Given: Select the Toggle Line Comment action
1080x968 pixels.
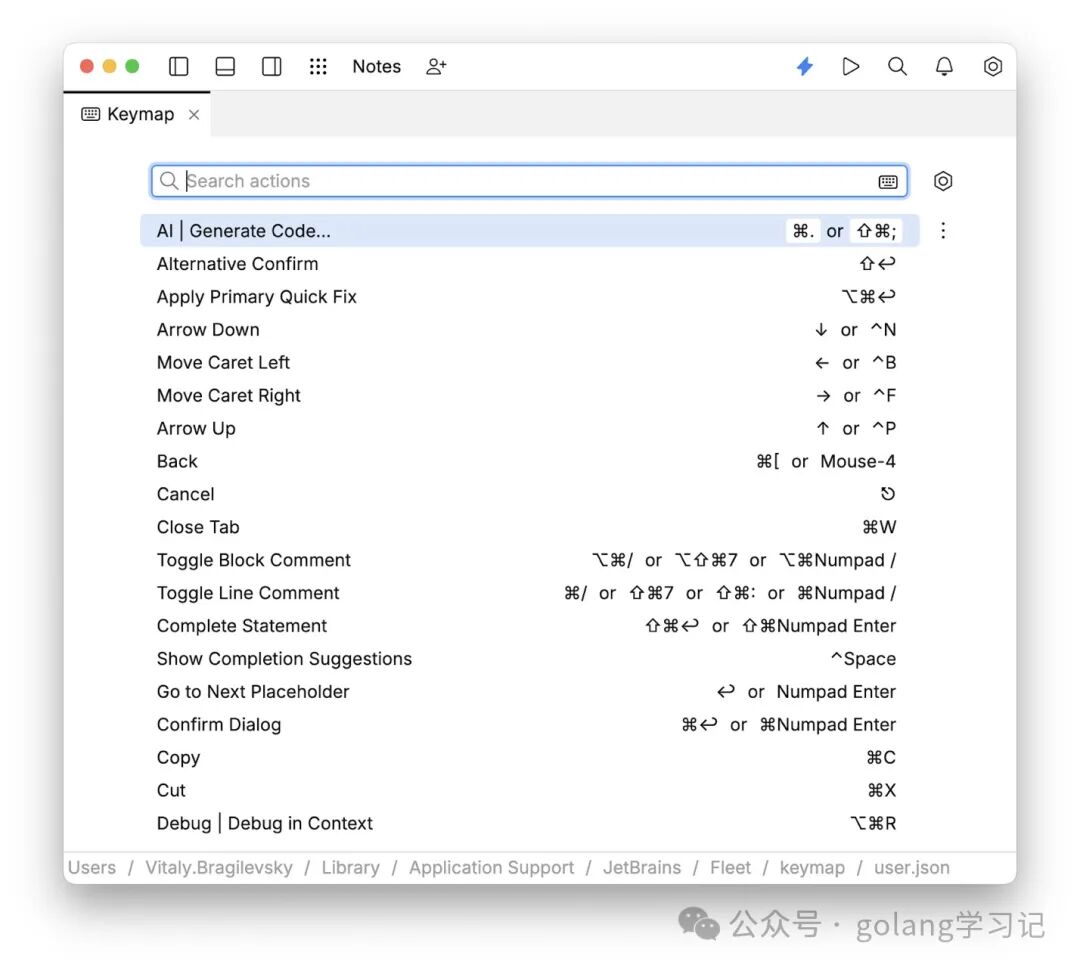Looking at the screenshot, I should [x=529, y=593].
